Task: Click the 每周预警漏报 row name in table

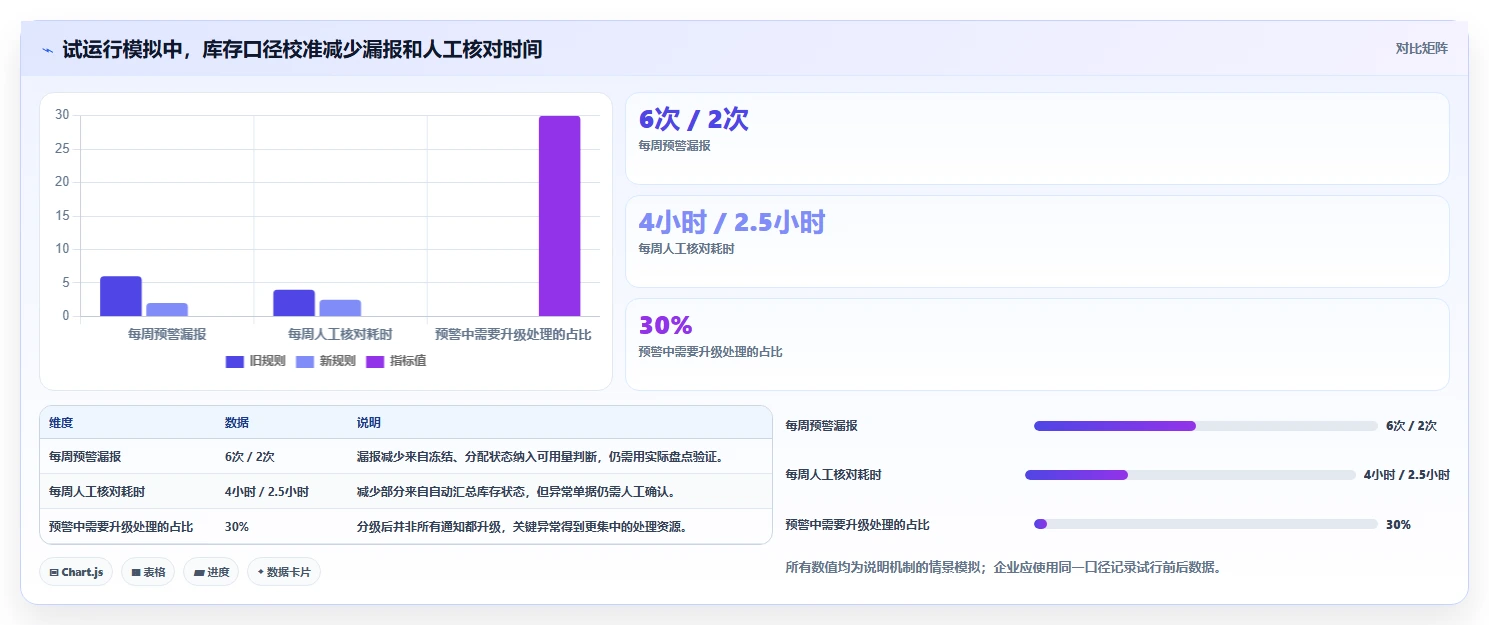Action: [85, 456]
